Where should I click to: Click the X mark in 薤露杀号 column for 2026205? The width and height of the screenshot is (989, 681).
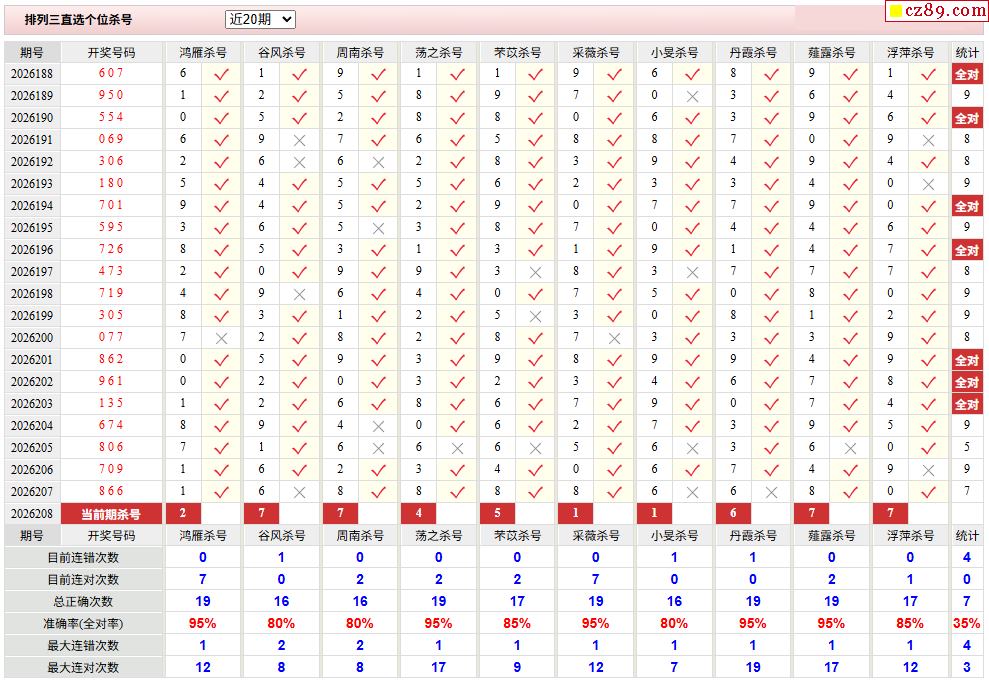850,448
